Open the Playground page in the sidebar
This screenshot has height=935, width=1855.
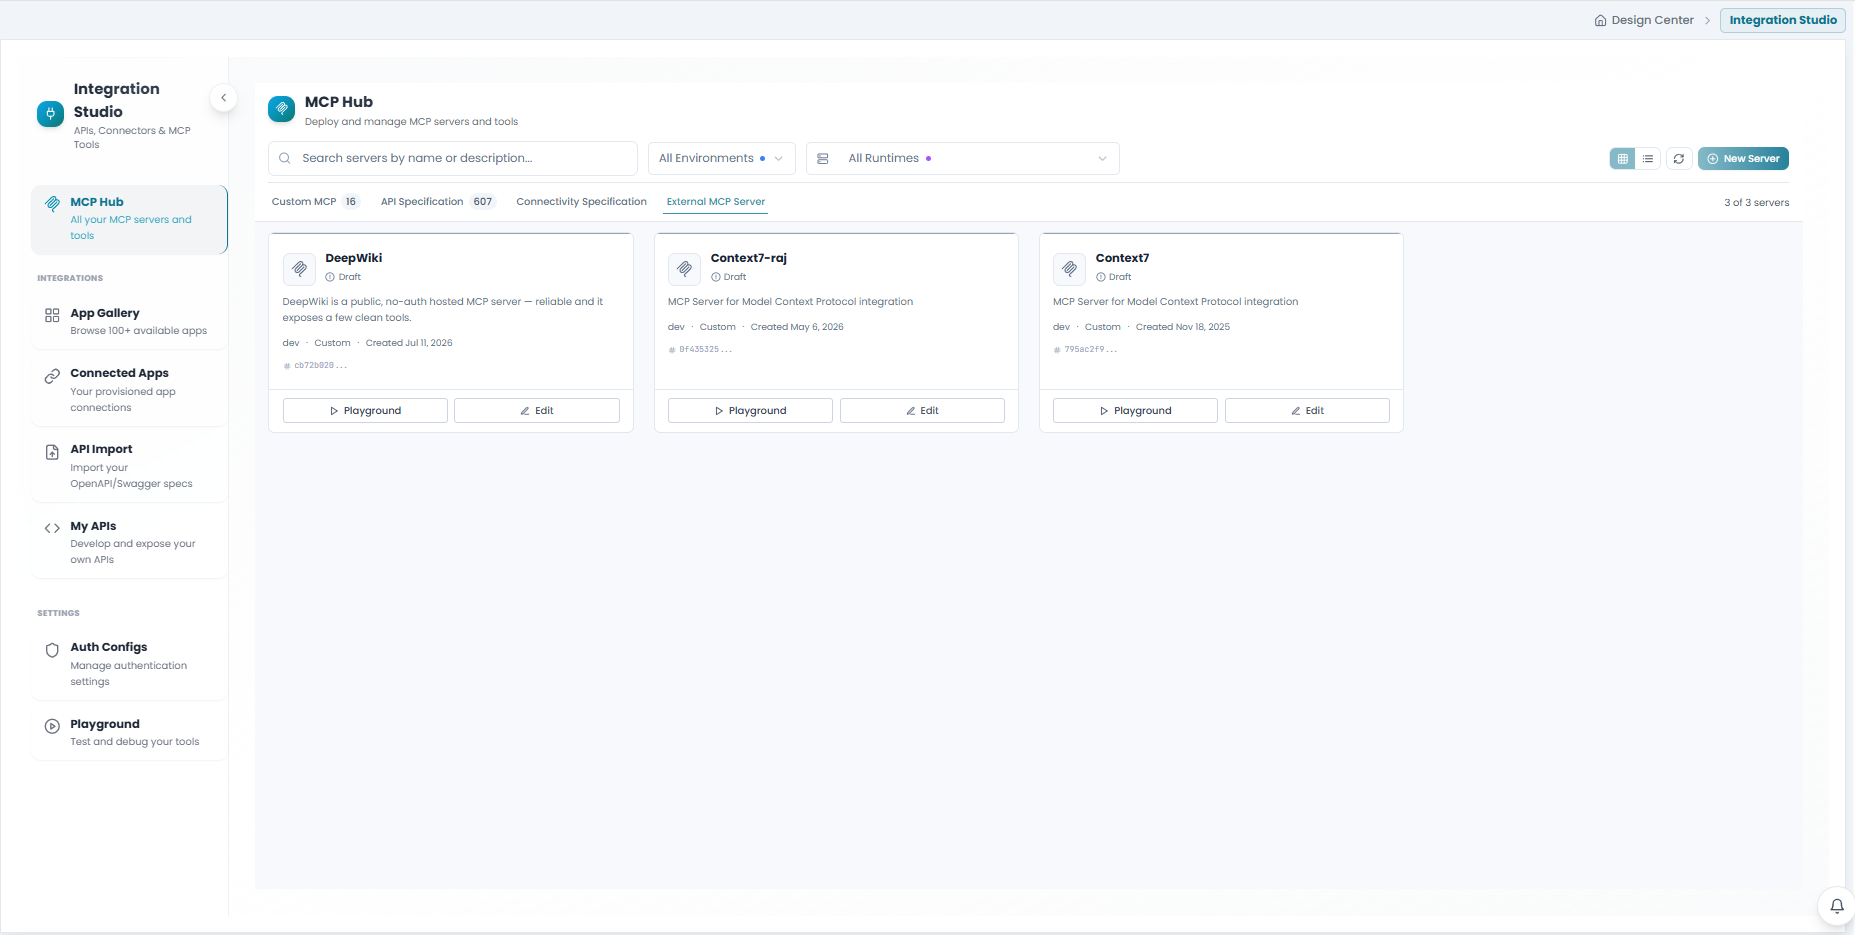click(129, 732)
